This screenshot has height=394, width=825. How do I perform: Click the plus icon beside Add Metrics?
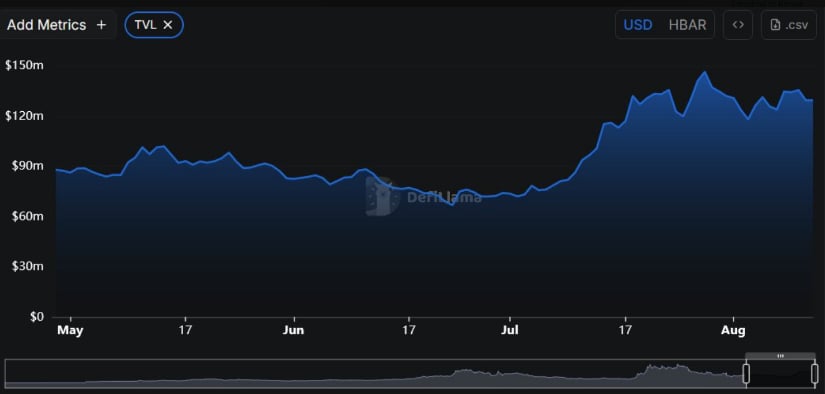[x=102, y=25]
